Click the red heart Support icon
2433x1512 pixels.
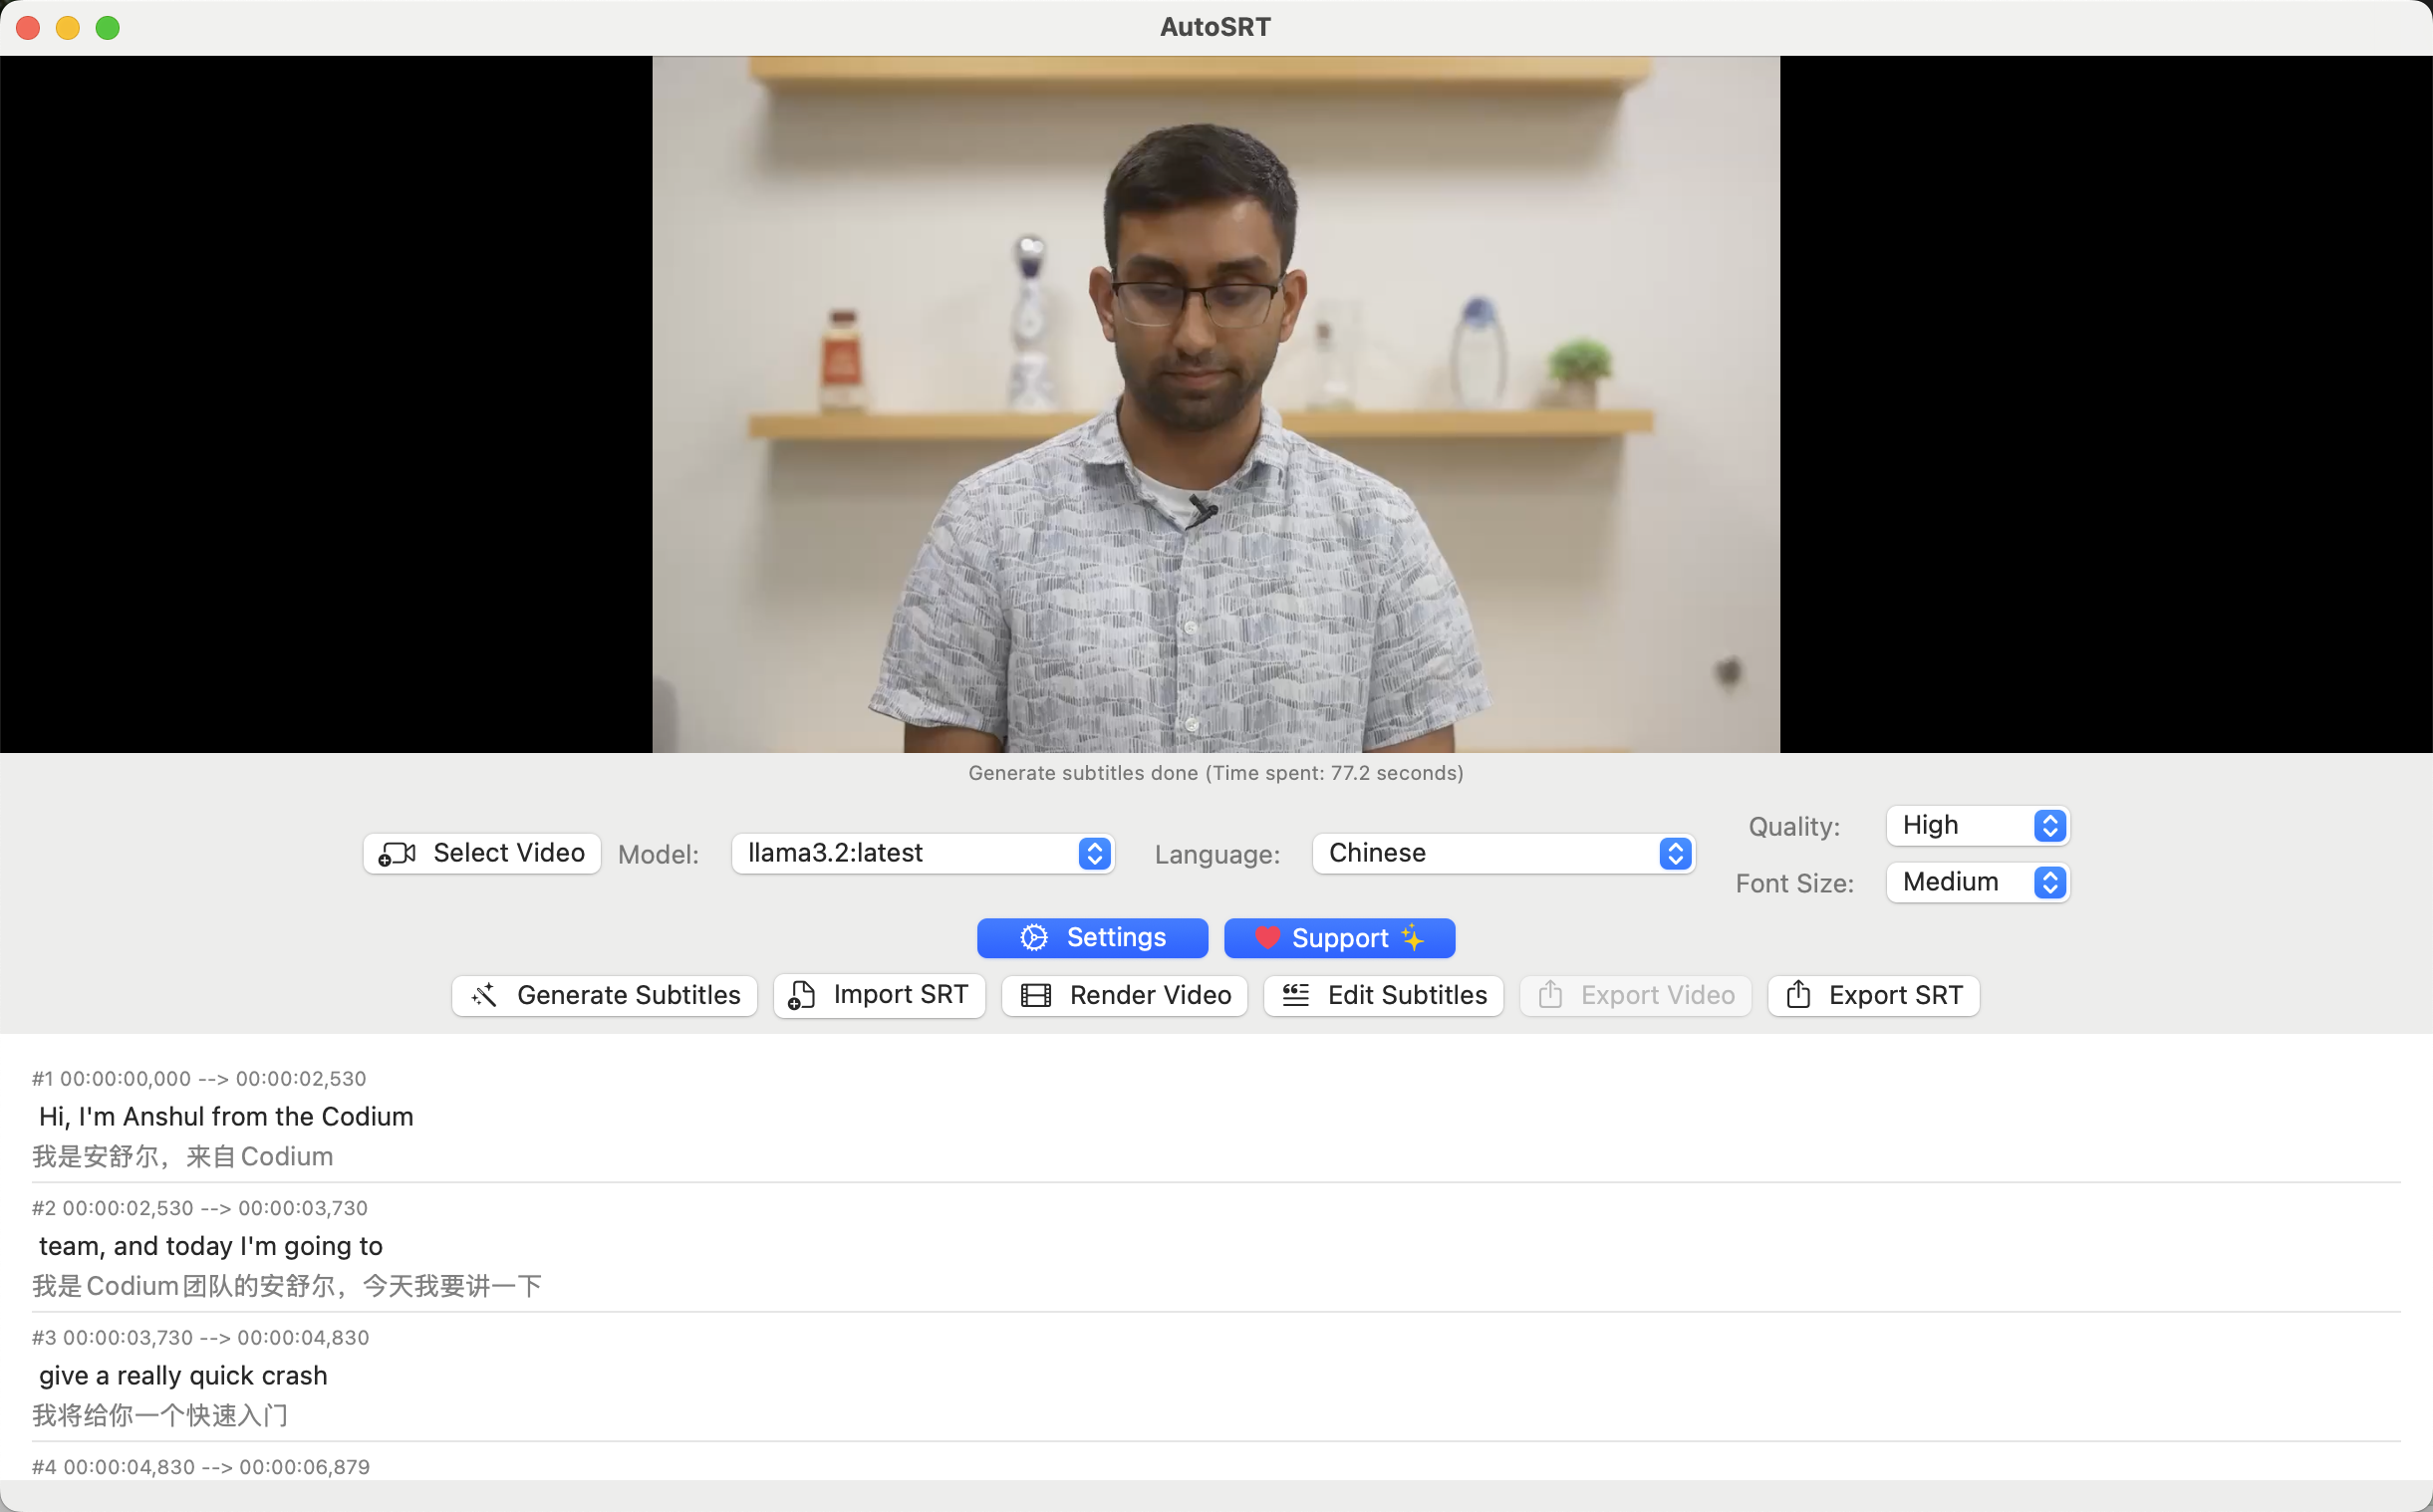click(x=1267, y=938)
